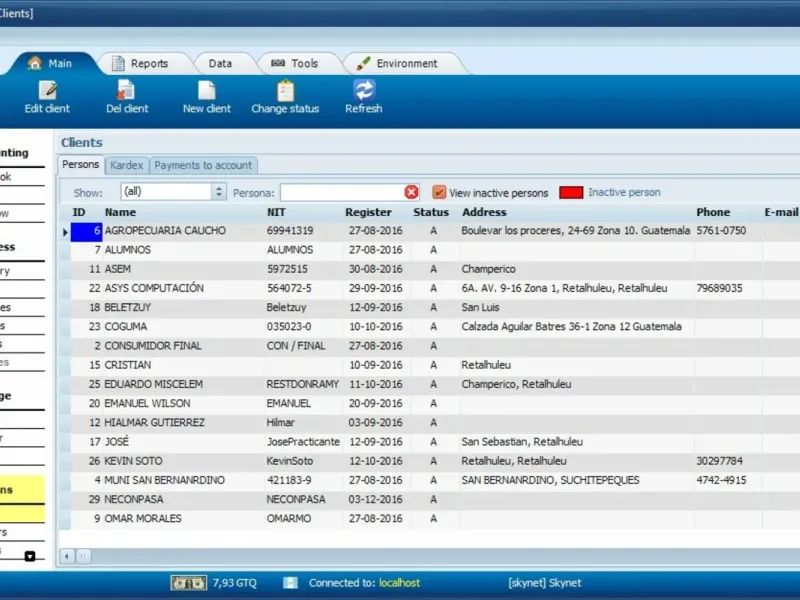Open the Data ribbon tab
800x600 pixels.
coord(220,63)
